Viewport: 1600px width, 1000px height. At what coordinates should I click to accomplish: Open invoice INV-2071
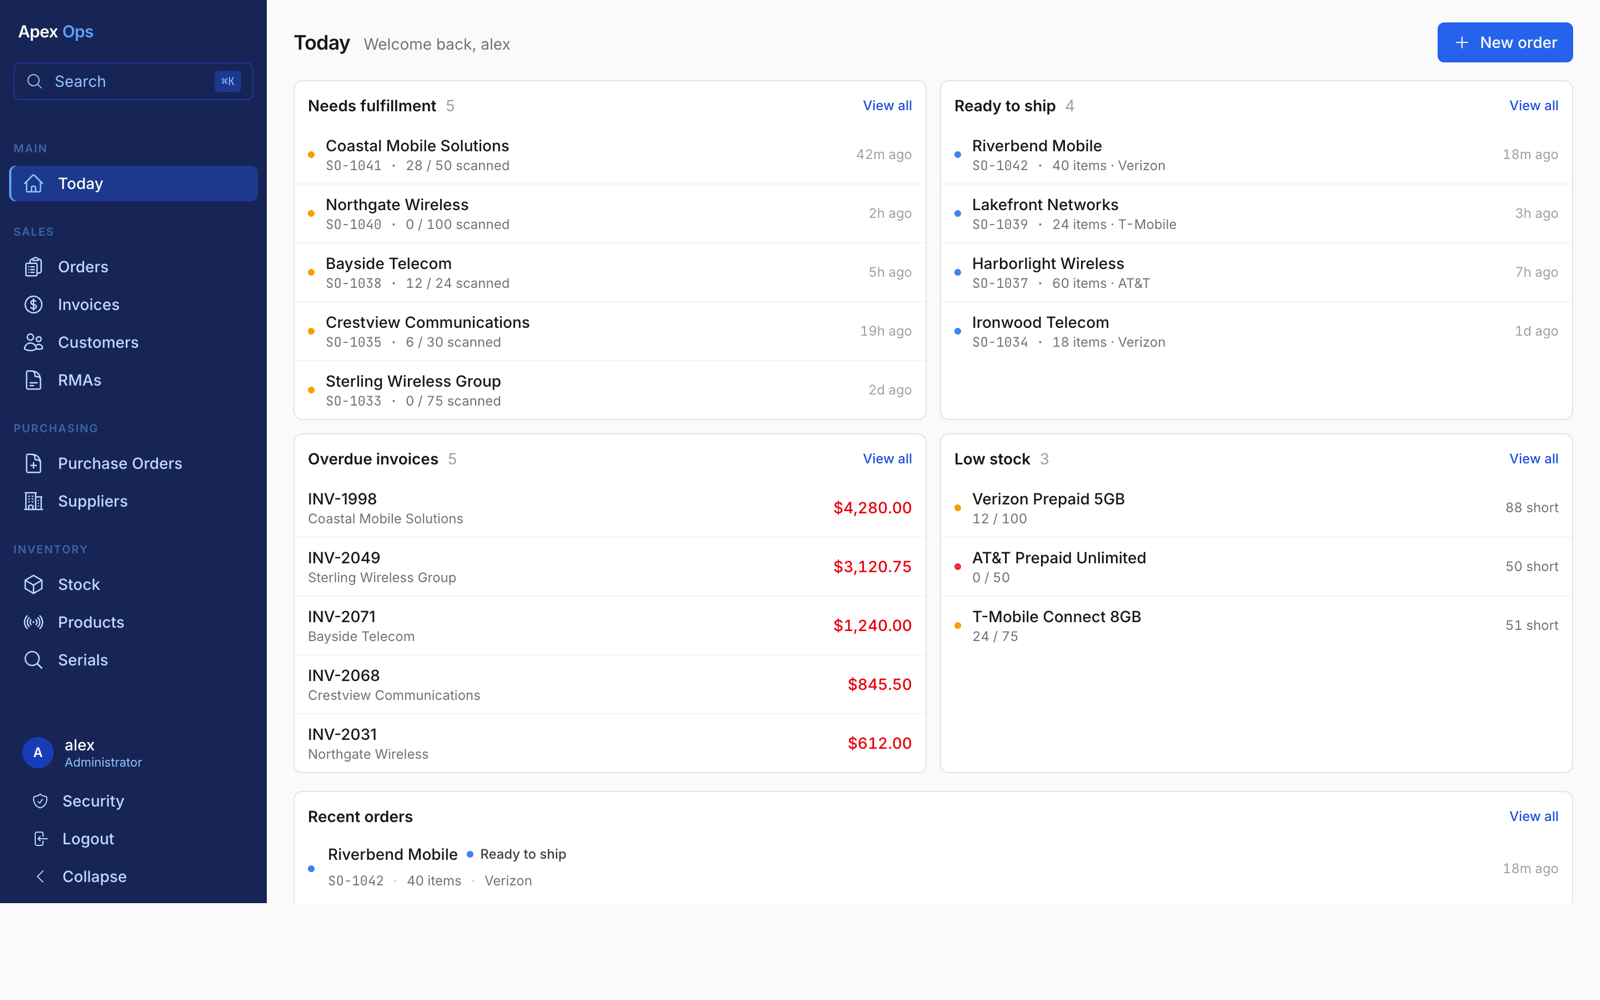(x=610, y=626)
